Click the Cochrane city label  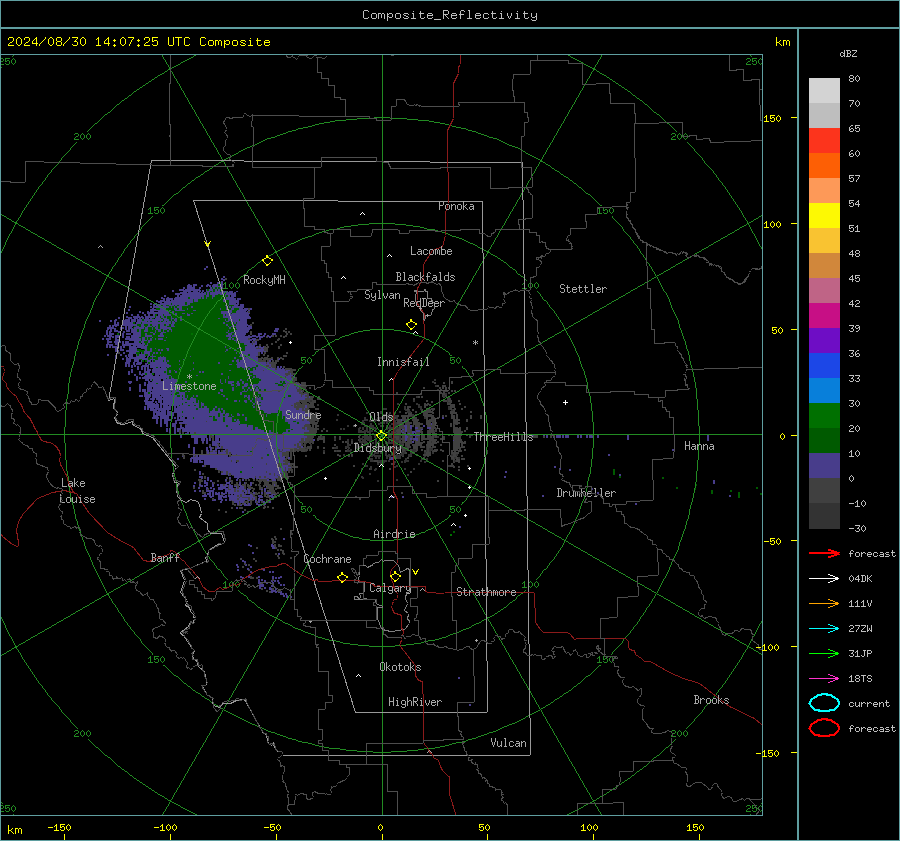coord(327,559)
